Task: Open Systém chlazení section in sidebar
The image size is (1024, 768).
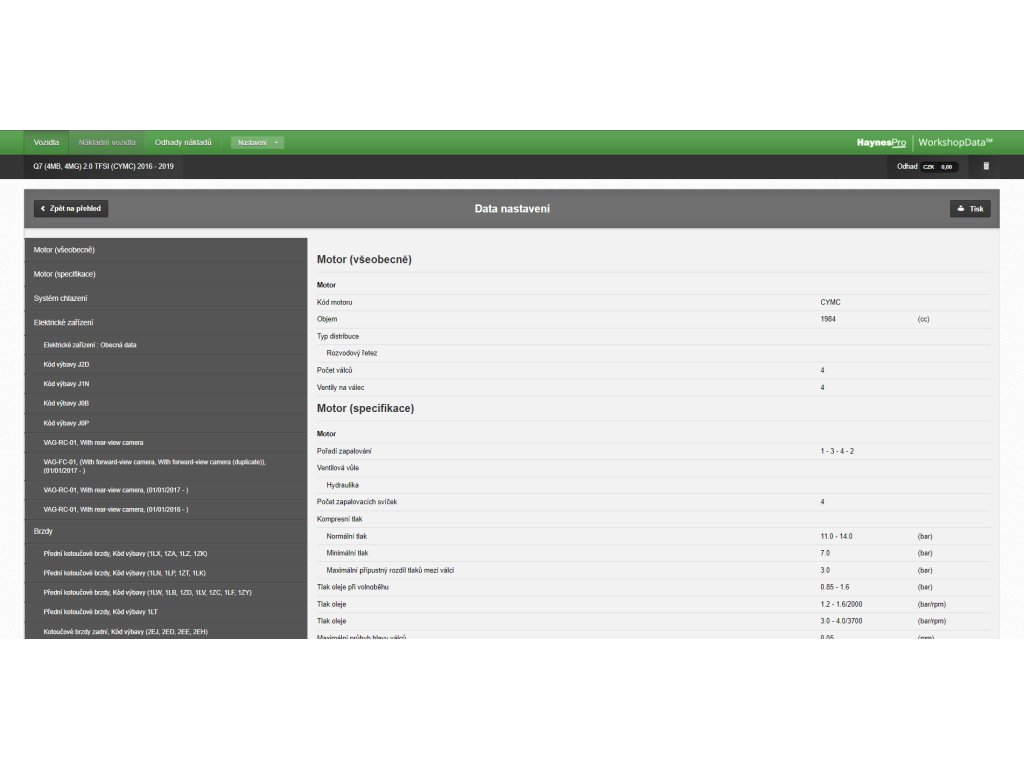Action: point(61,298)
